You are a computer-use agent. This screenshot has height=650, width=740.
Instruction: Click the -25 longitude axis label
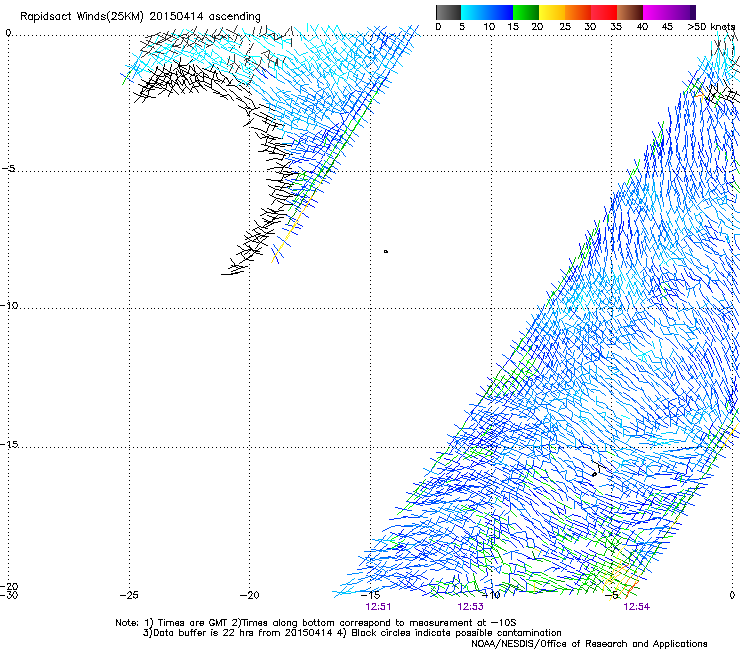[x=129, y=595]
